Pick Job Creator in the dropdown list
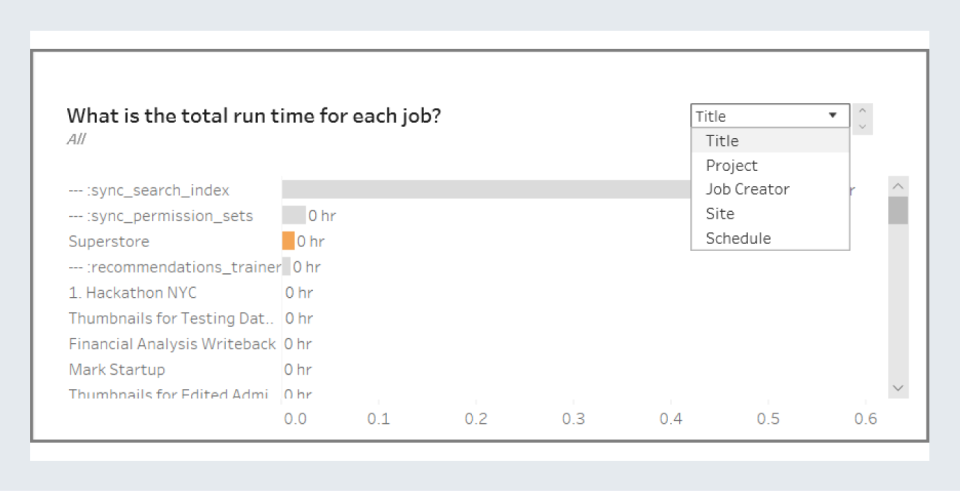Screen dimensions: 960x491 pos(747,189)
